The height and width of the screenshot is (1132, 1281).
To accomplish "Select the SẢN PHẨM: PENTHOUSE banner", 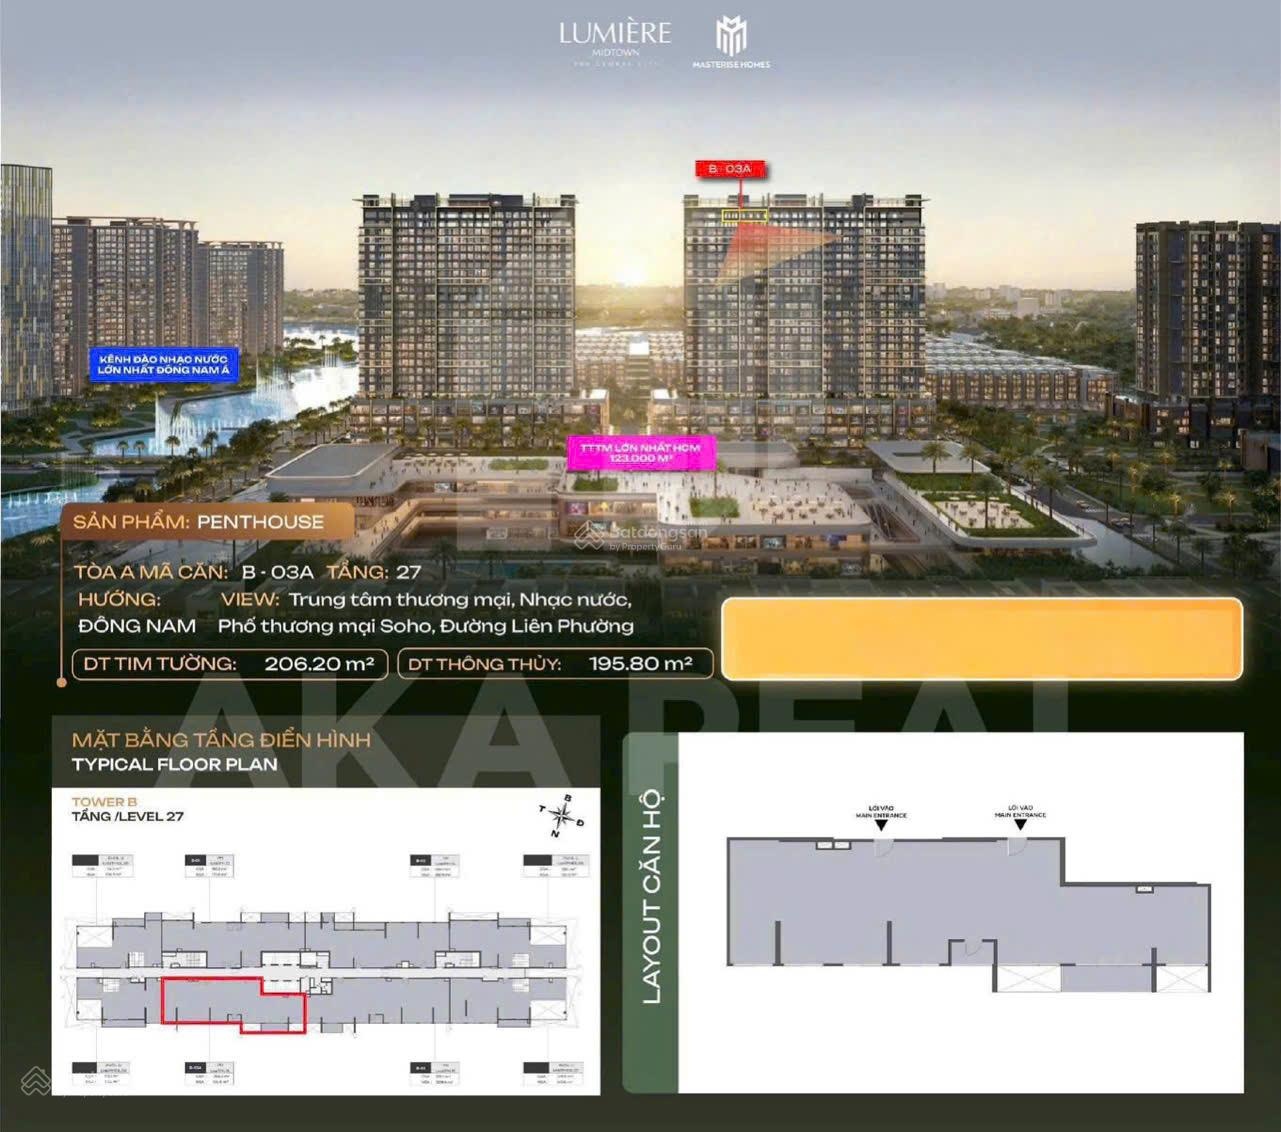I will pos(199,522).
